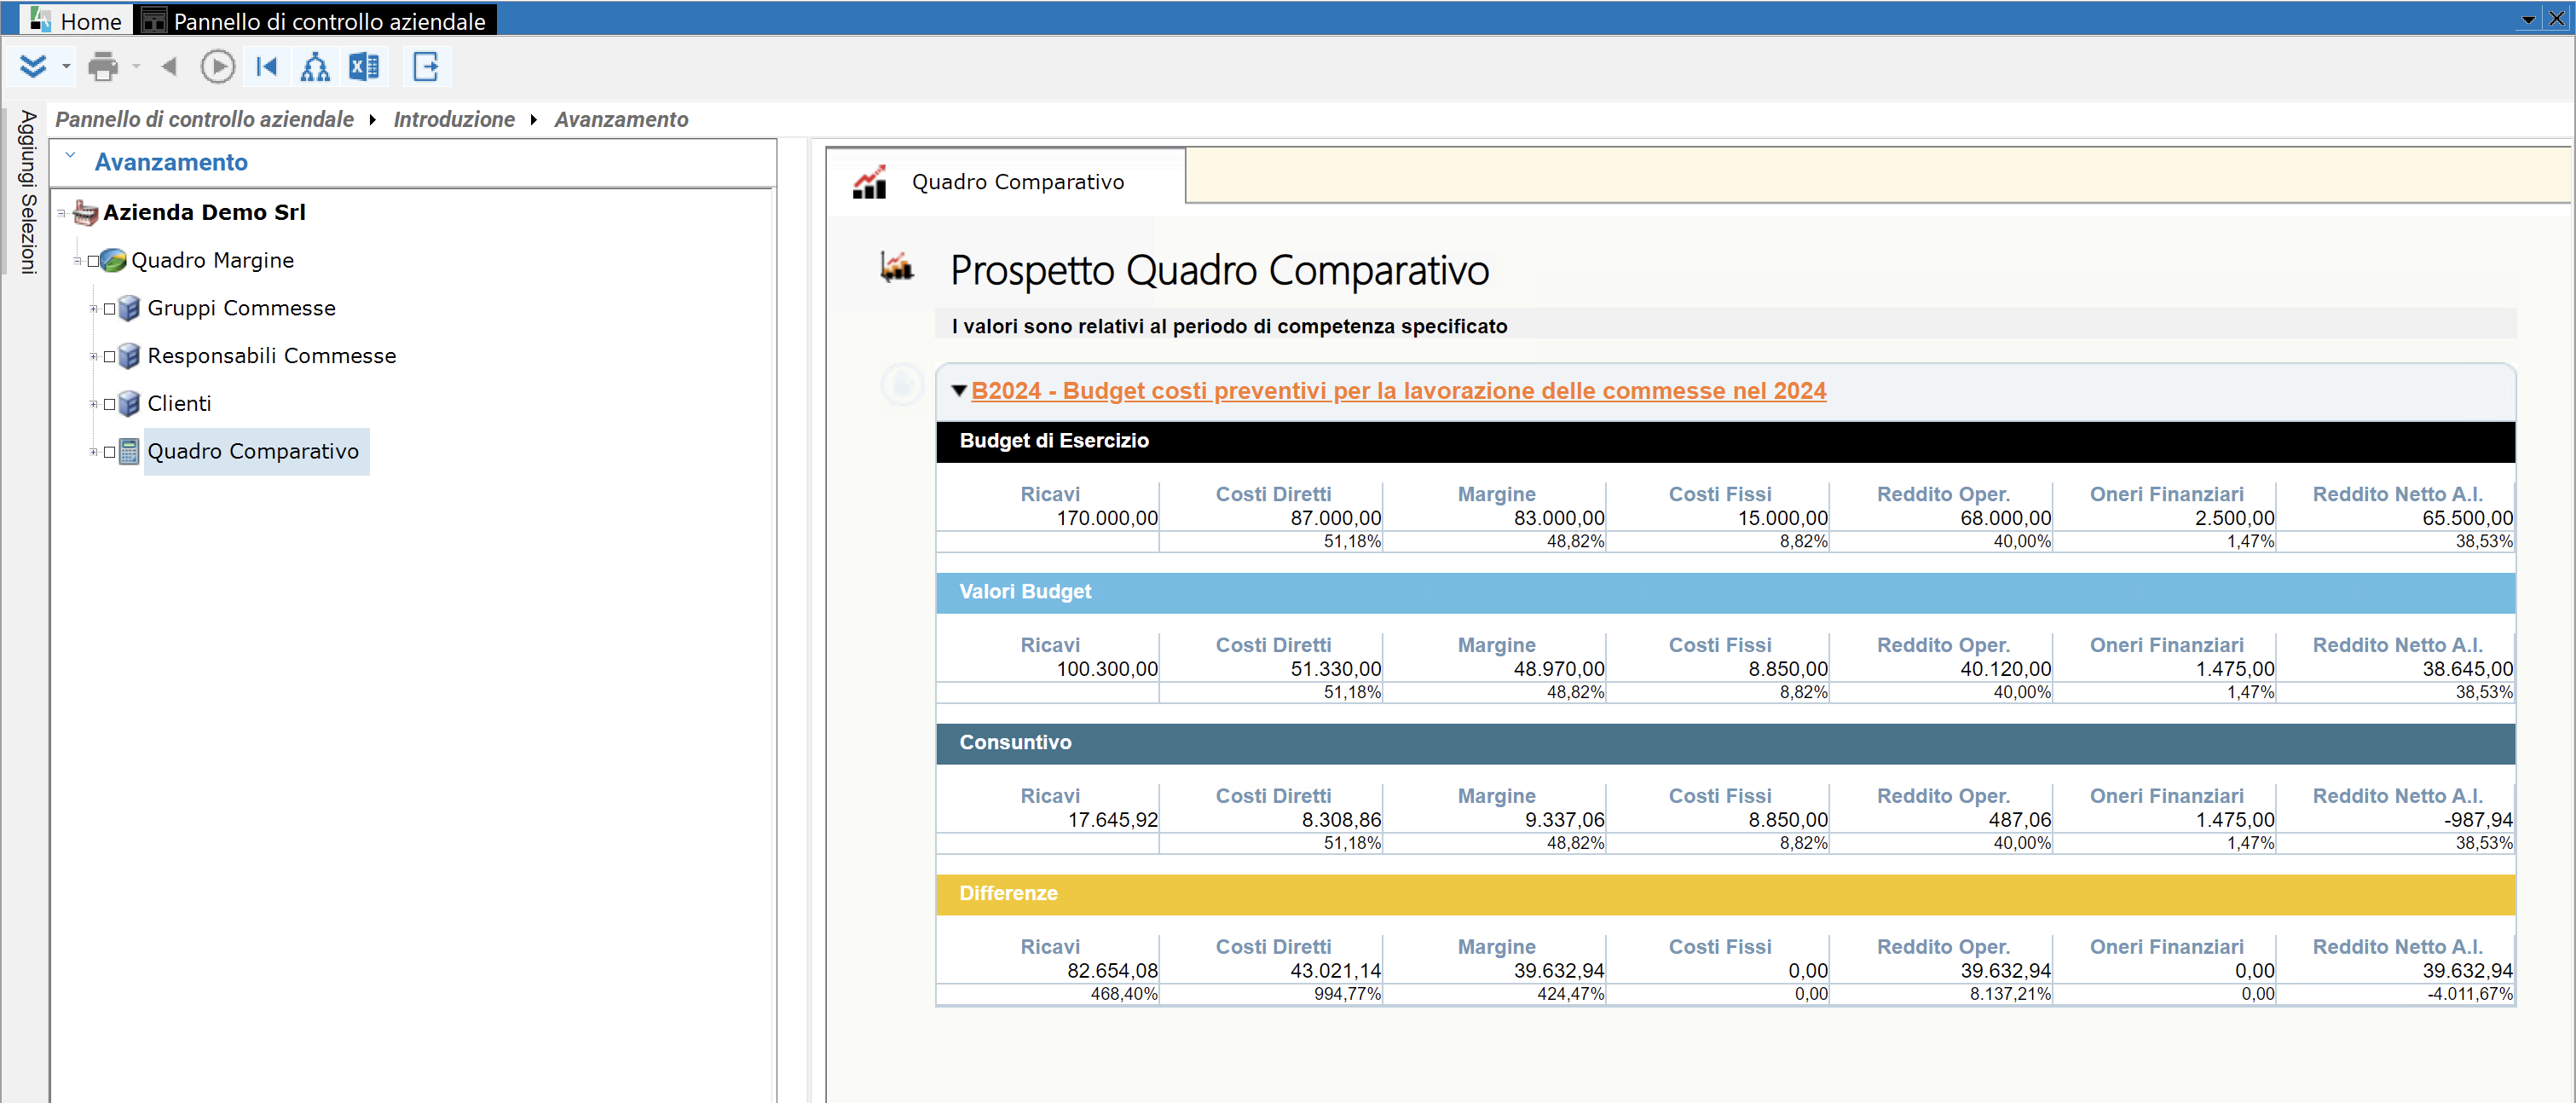Click the exit/export door icon

tap(426, 67)
